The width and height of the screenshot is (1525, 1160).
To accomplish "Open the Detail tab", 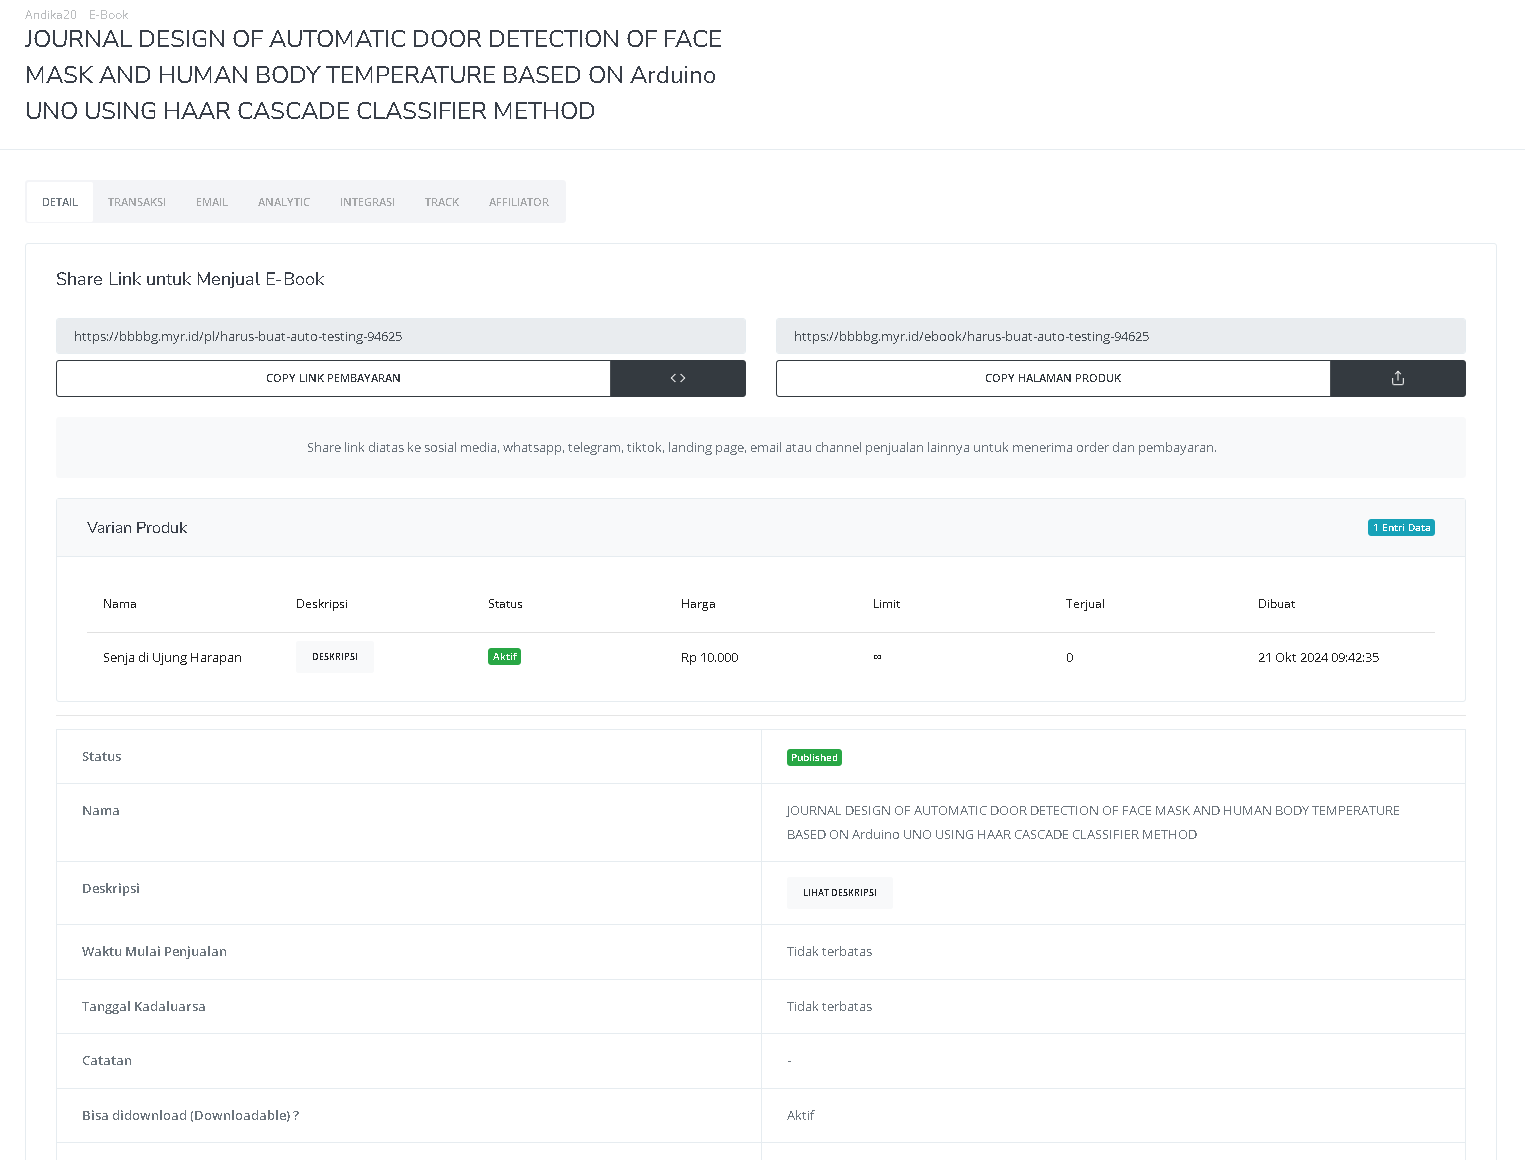I will [x=60, y=202].
